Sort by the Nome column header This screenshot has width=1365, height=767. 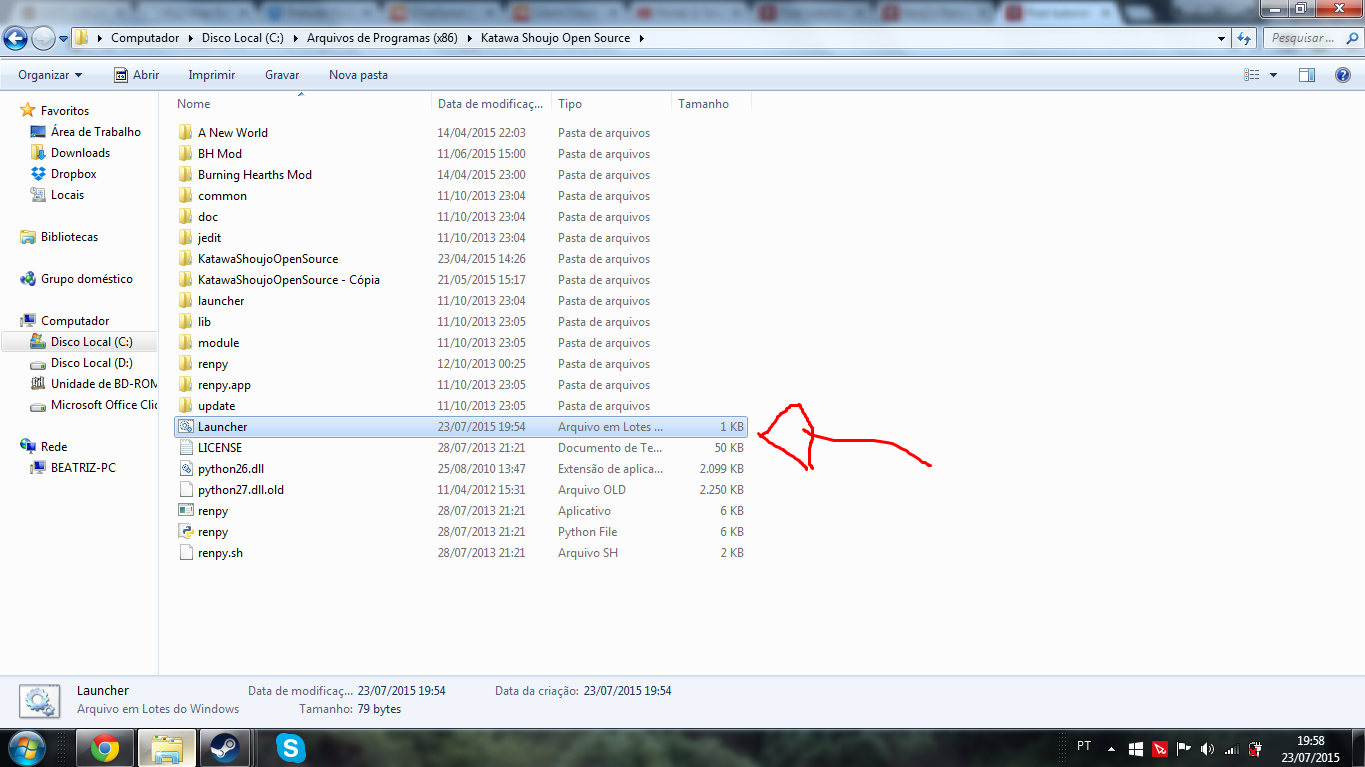(x=303, y=104)
